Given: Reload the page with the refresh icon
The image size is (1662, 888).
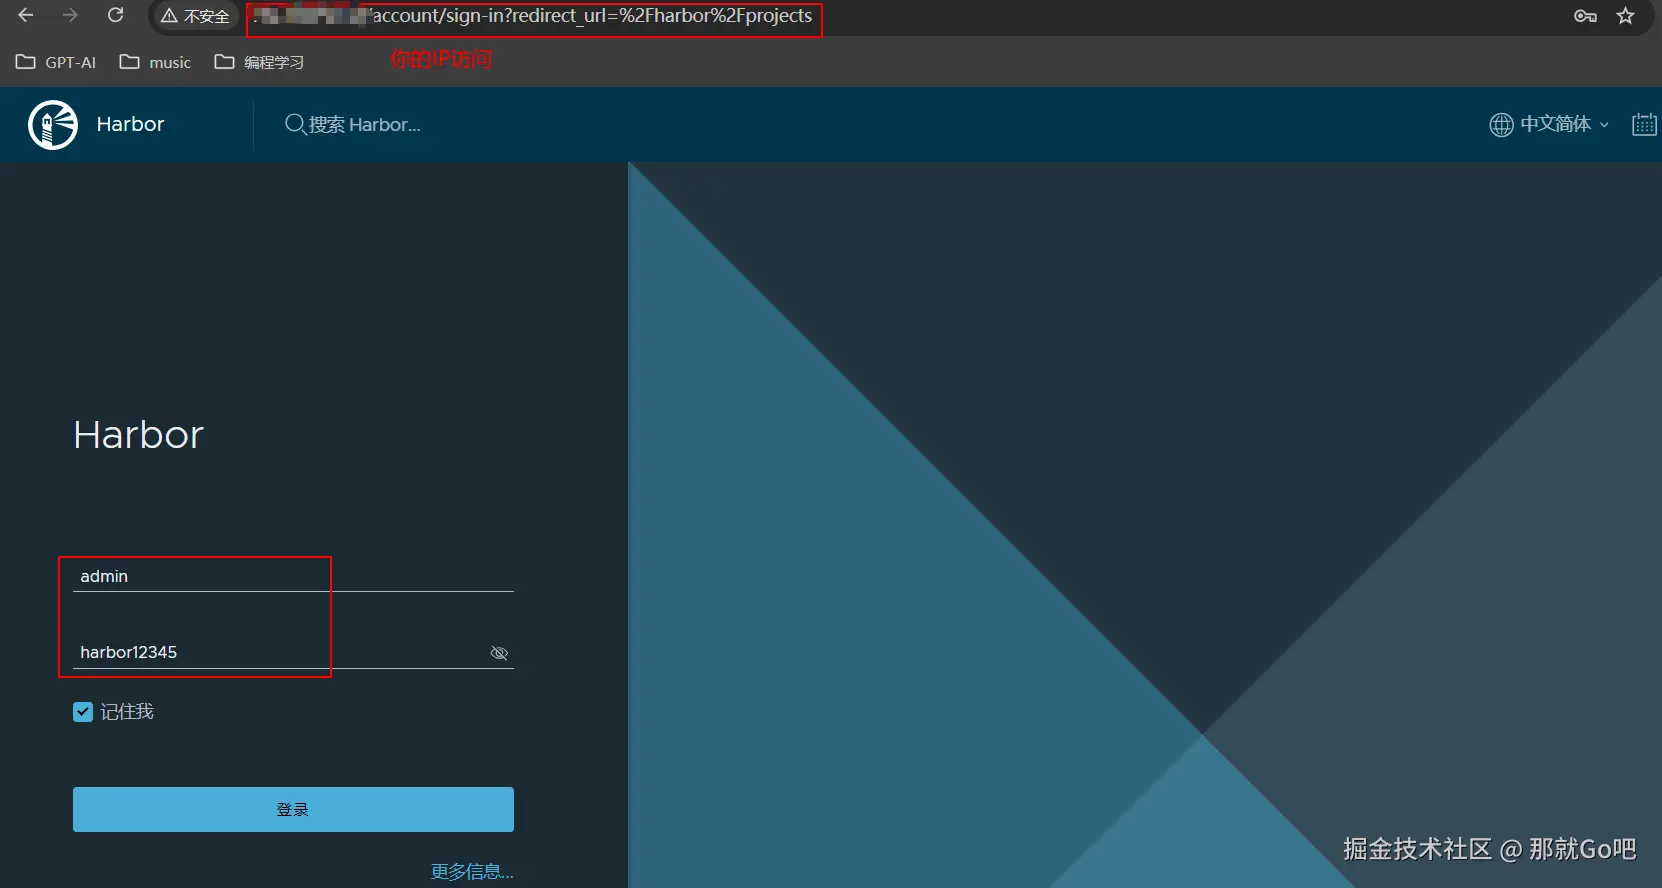Looking at the screenshot, I should click(115, 15).
